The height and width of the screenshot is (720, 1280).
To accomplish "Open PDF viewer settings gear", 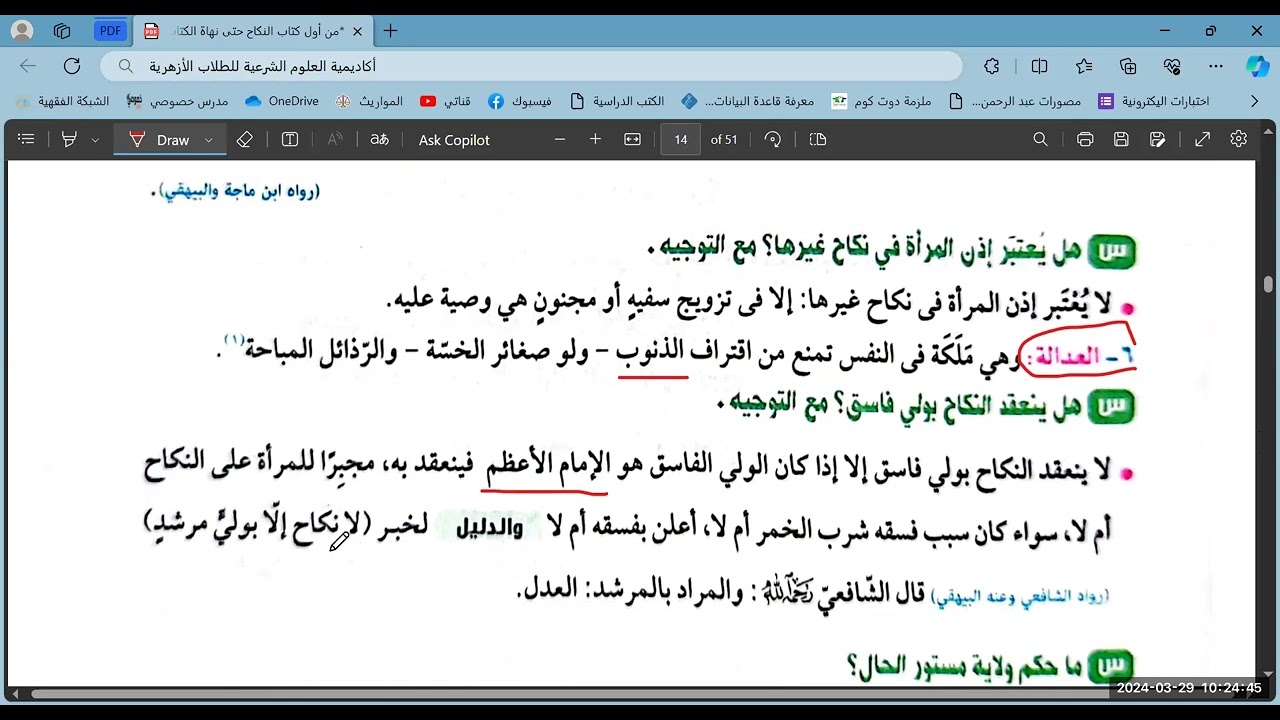I will point(1239,140).
